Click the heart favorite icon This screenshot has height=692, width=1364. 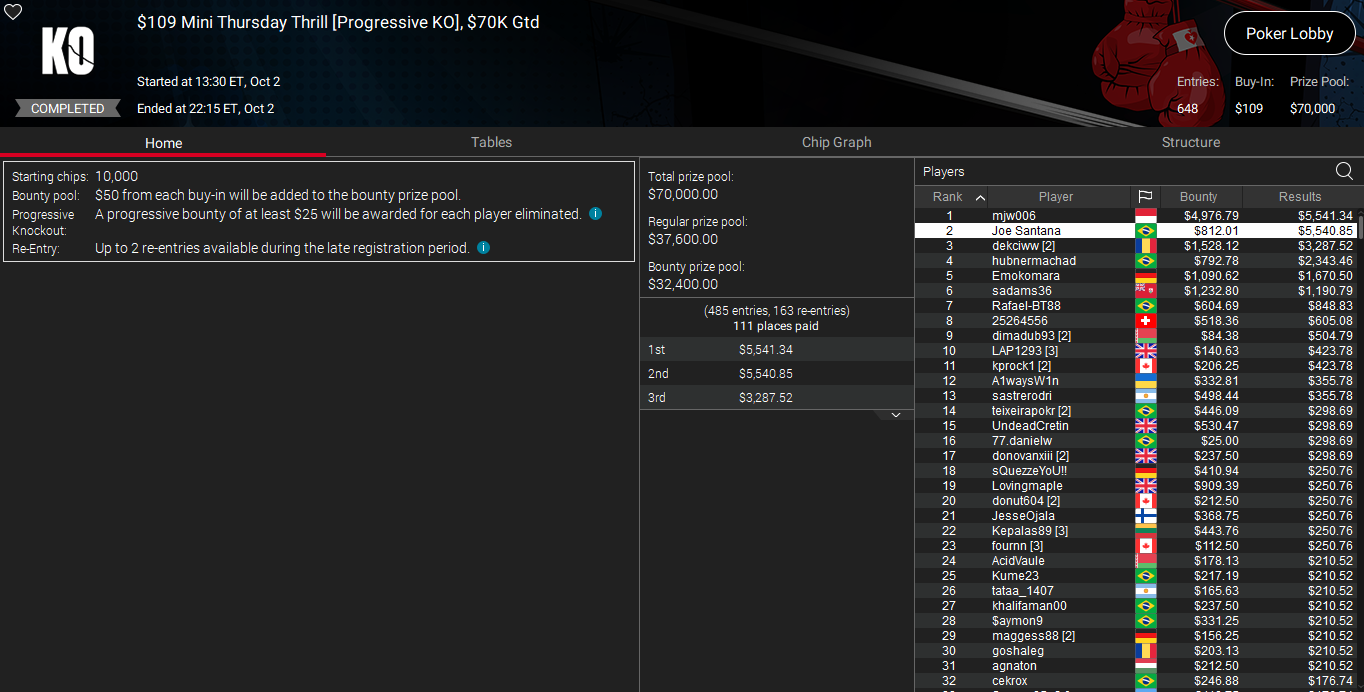(13, 13)
